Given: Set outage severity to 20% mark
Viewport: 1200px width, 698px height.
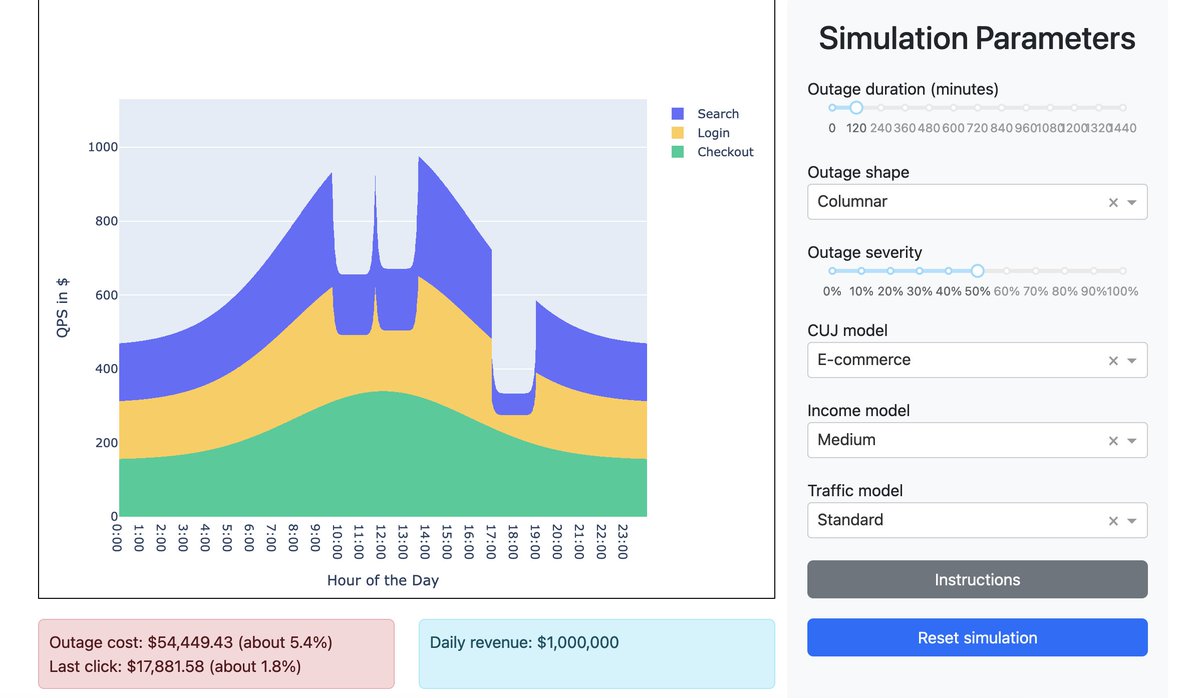Looking at the screenshot, I should tap(890, 271).
